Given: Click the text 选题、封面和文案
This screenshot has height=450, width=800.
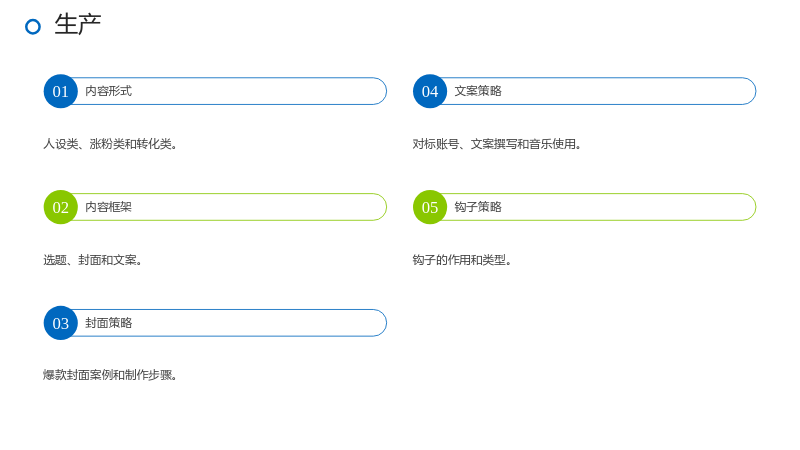Looking at the screenshot, I should click(x=92, y=260).
